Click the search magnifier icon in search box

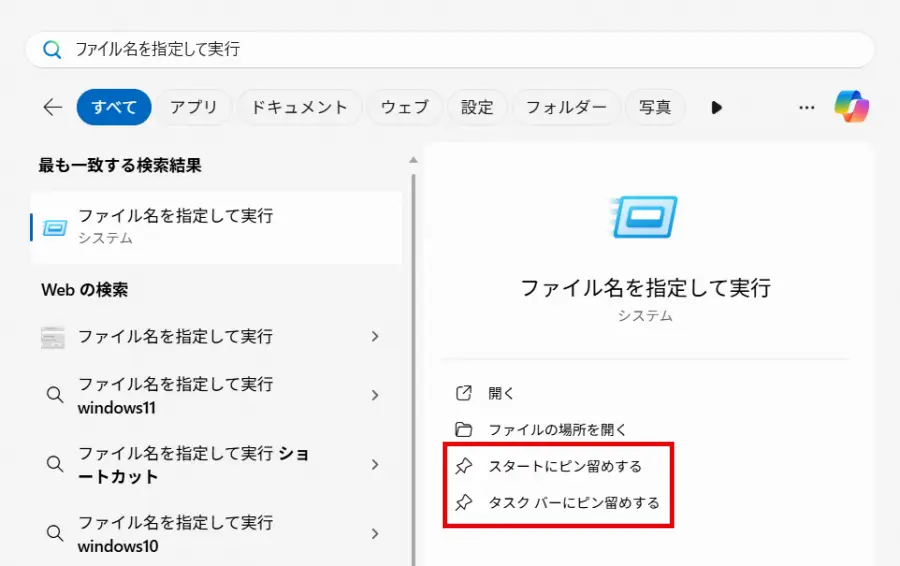52,49
